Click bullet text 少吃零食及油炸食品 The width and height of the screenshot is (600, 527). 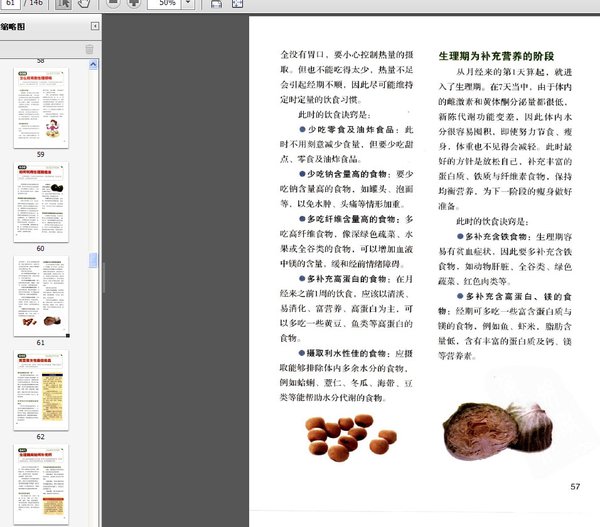351,130
